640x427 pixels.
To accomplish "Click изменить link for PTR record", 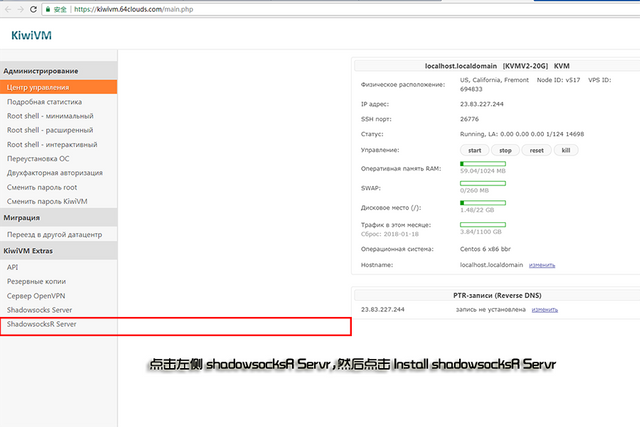I will (544, 310).
